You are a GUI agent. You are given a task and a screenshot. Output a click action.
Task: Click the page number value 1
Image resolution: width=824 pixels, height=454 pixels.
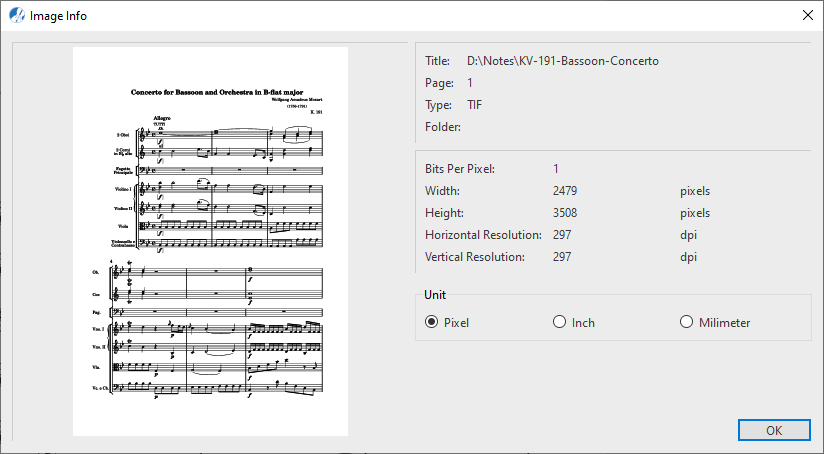coord(470,83)
